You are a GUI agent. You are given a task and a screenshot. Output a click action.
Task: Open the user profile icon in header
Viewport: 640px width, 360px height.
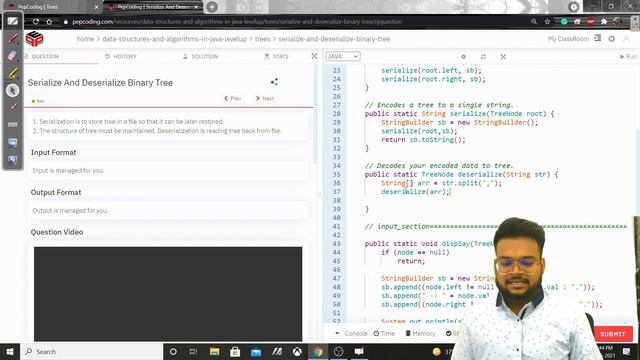626,39
